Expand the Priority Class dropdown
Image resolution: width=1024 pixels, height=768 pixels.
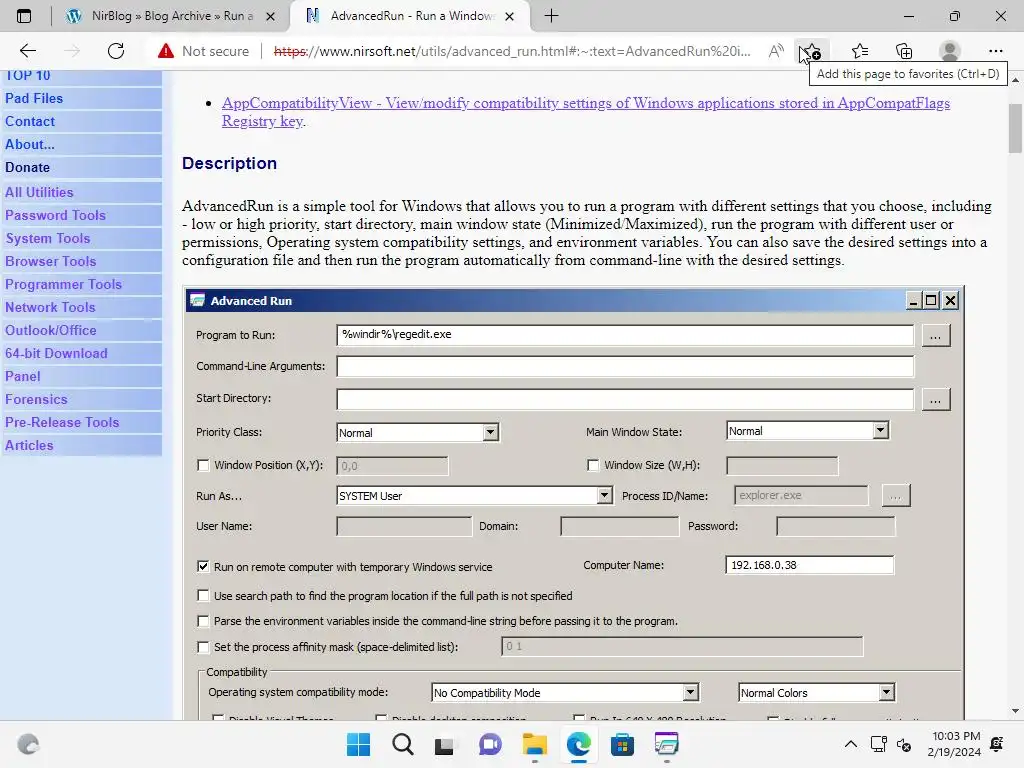tap(490, 432)
